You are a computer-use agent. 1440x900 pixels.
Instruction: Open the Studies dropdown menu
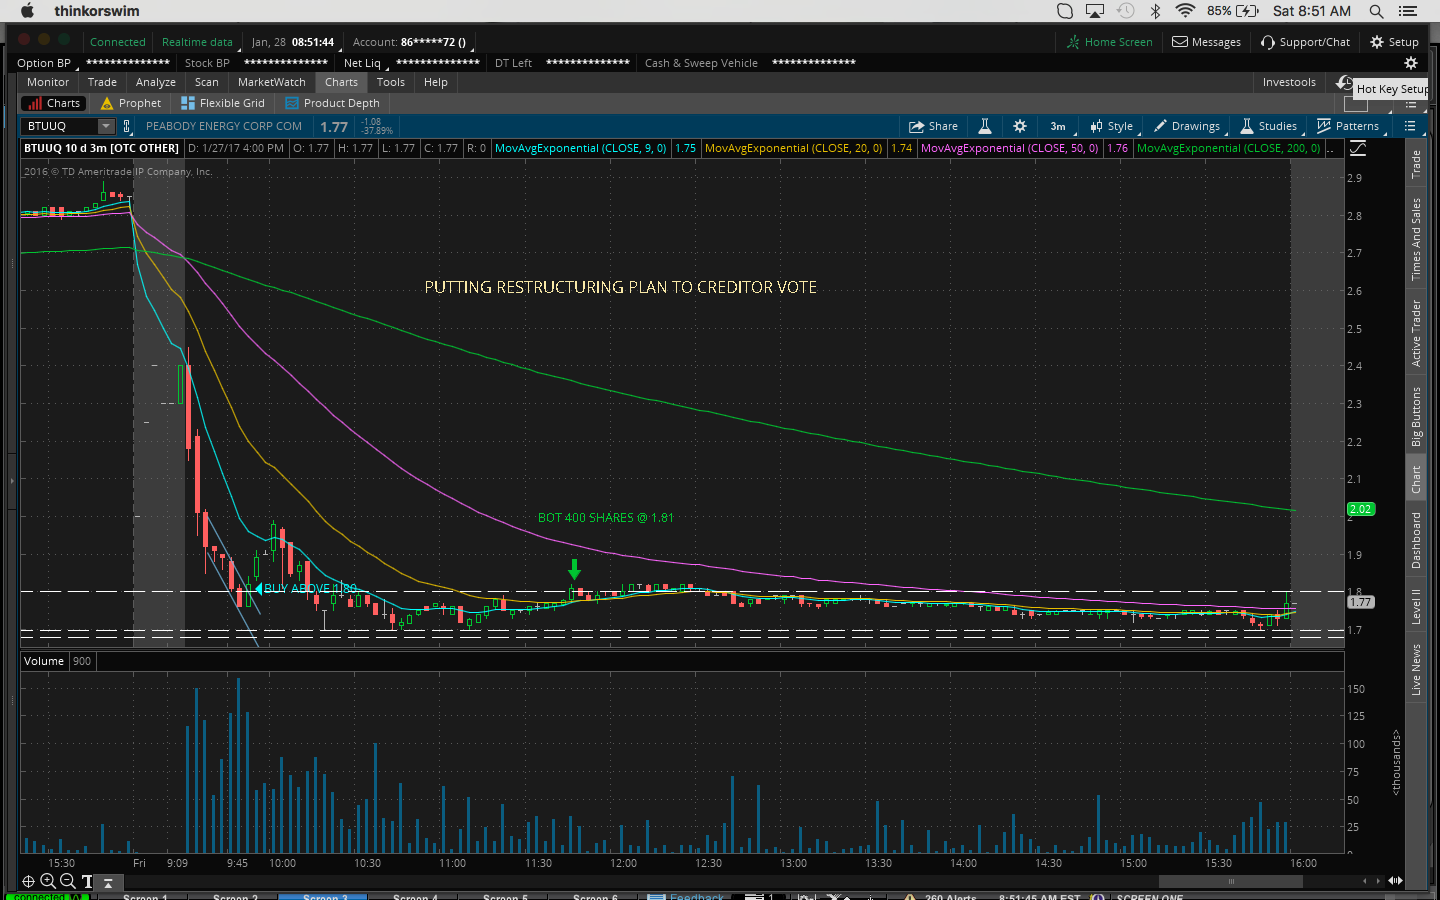pos(1268,126)
